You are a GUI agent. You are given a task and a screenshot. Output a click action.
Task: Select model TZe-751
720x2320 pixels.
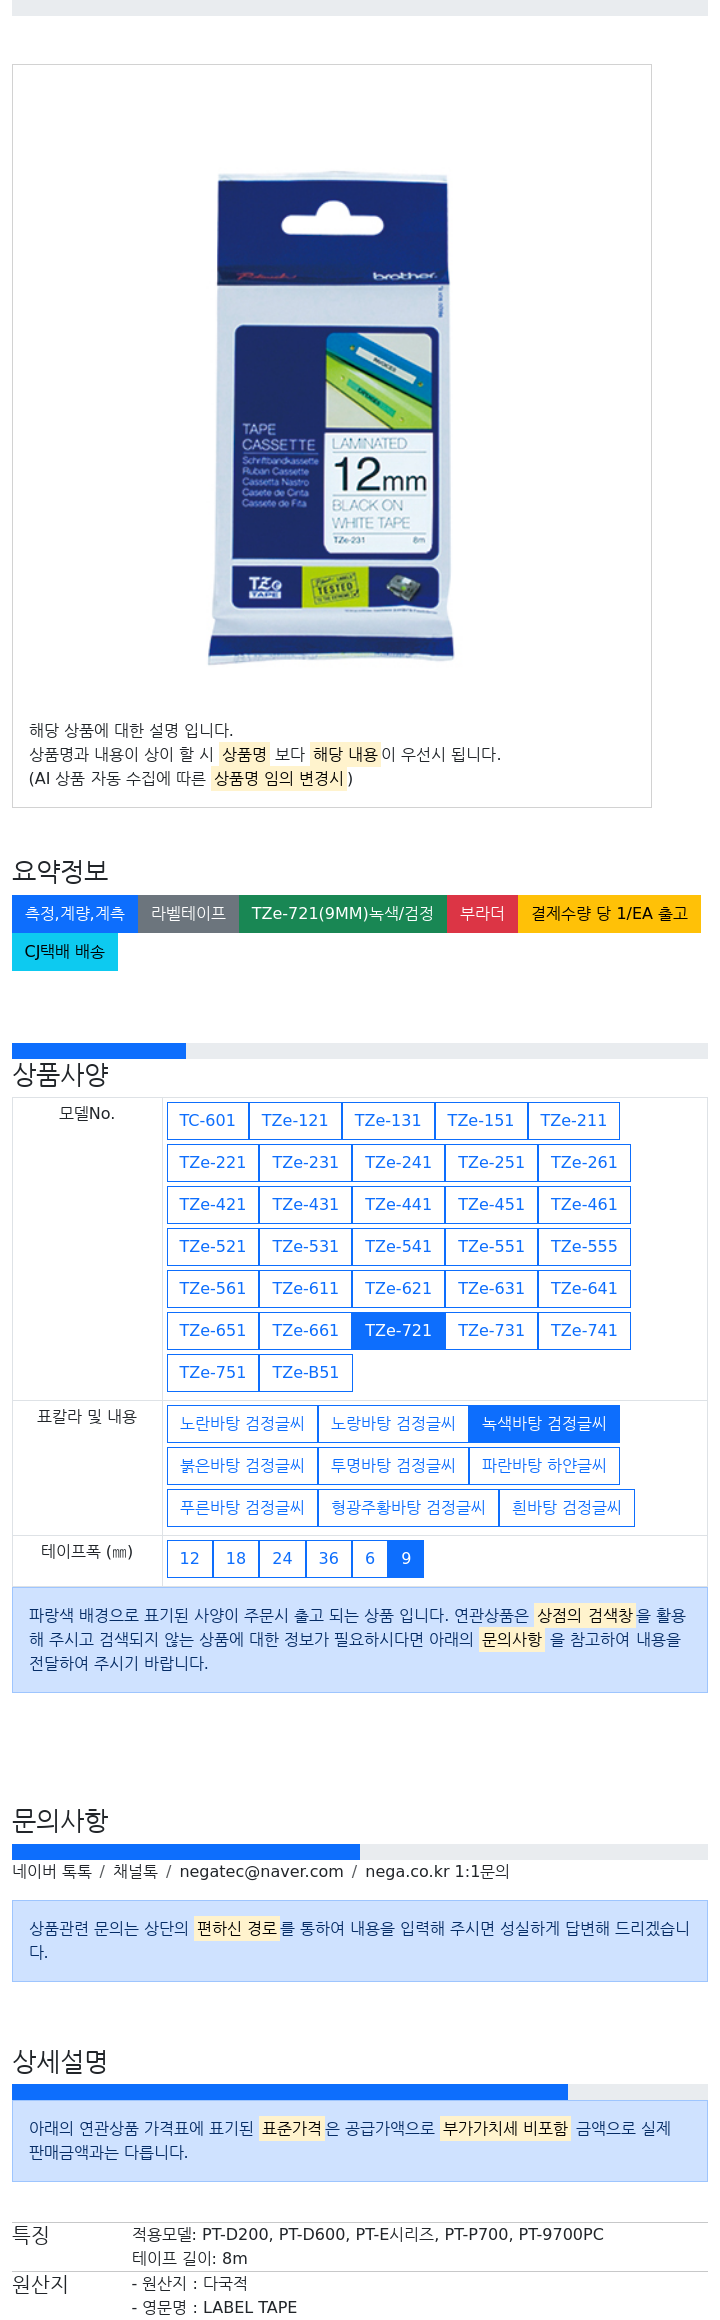point(212,1373)
